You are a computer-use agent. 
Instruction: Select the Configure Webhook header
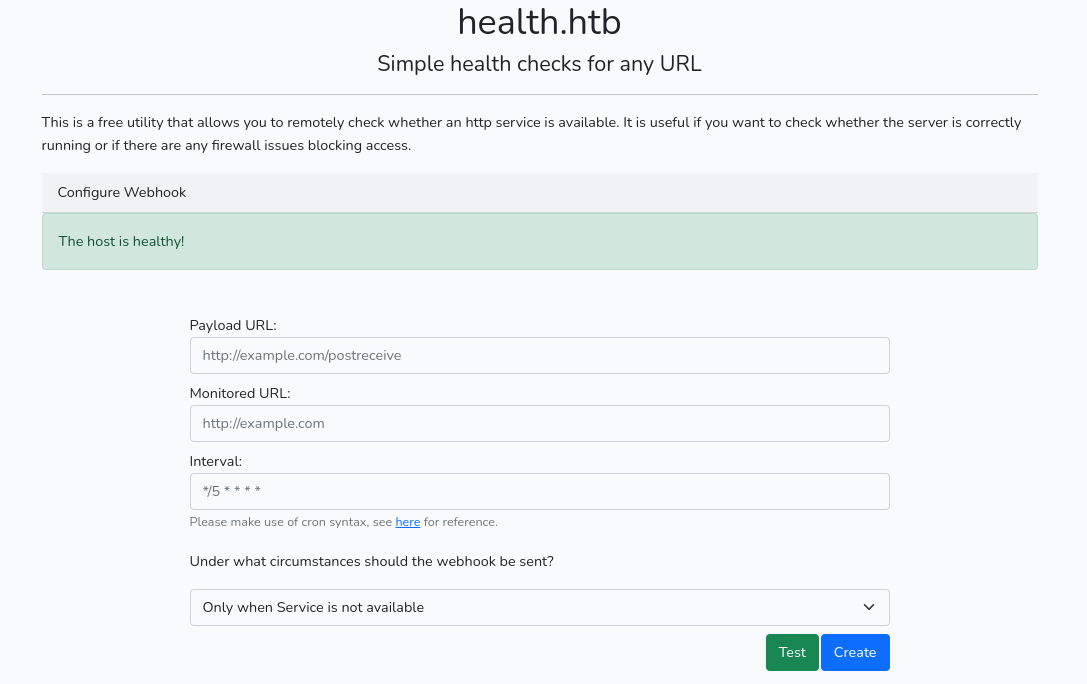[122, 192]
